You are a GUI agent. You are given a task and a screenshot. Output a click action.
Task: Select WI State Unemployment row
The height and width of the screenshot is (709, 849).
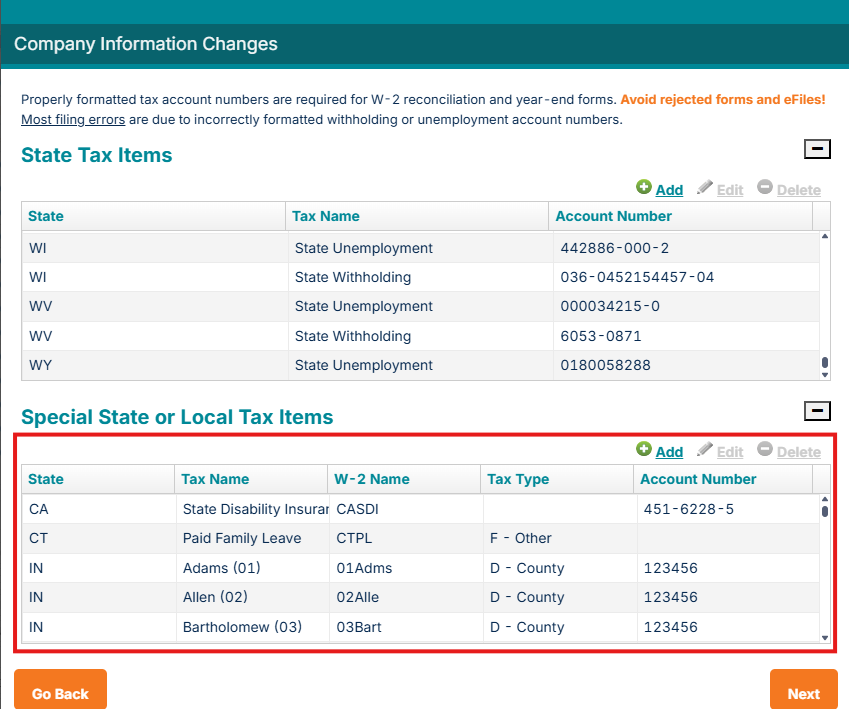coord(421,248)
